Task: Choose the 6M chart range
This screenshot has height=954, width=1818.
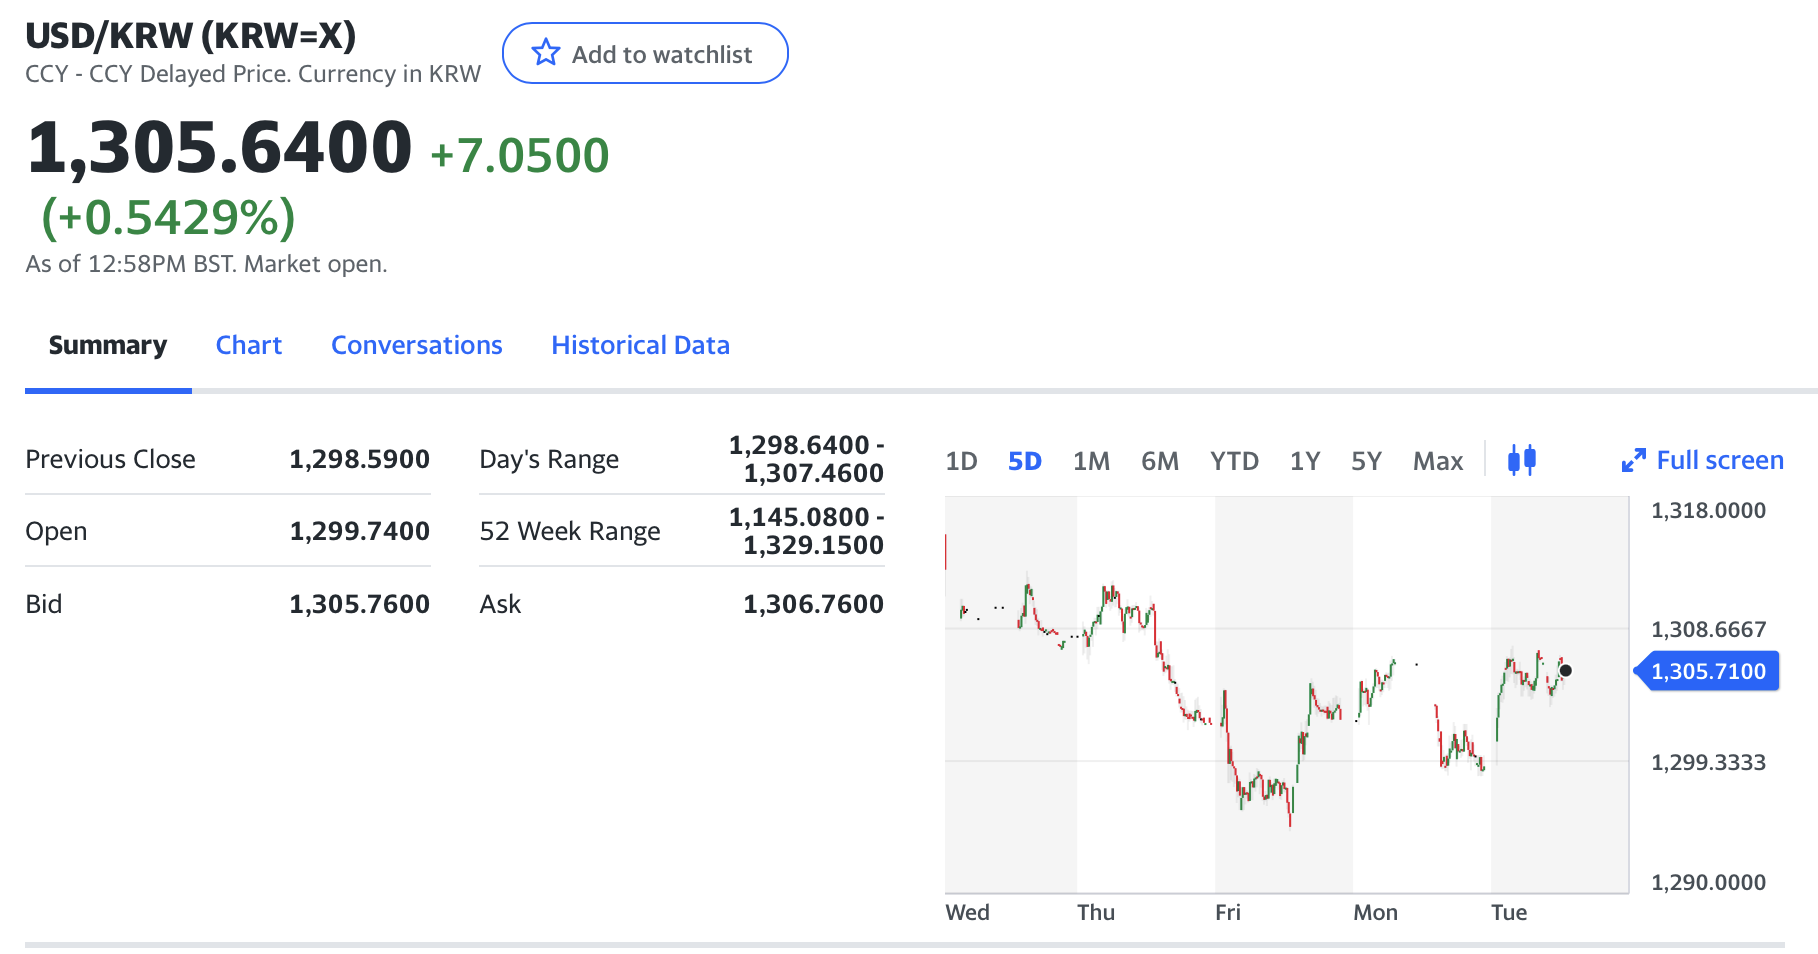Action: coord(1160,461)
